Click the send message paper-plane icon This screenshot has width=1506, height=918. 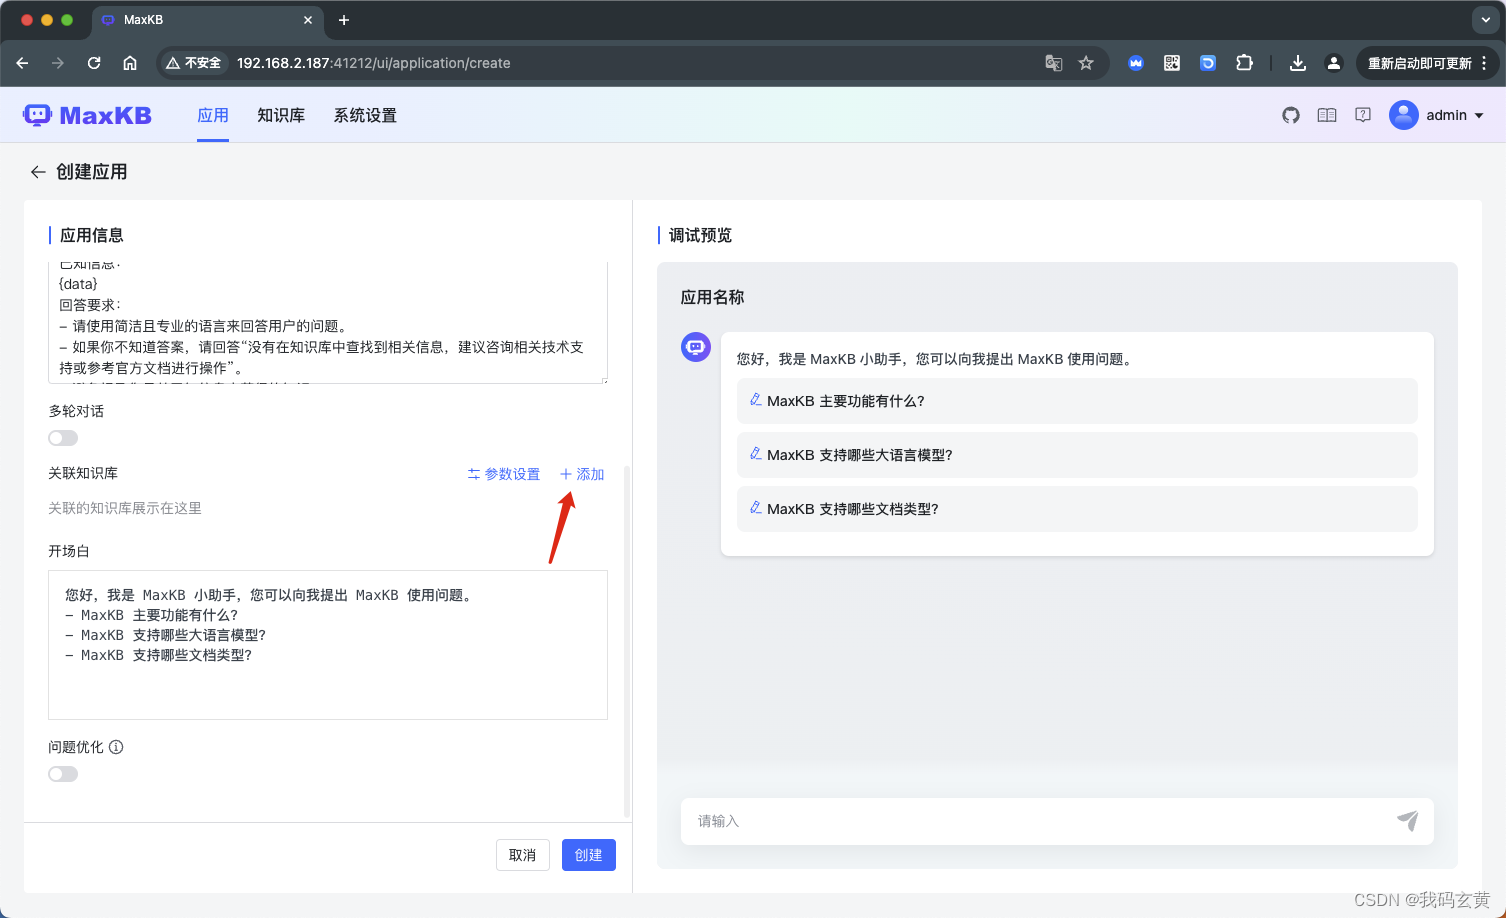click(x=1408, y=821)
